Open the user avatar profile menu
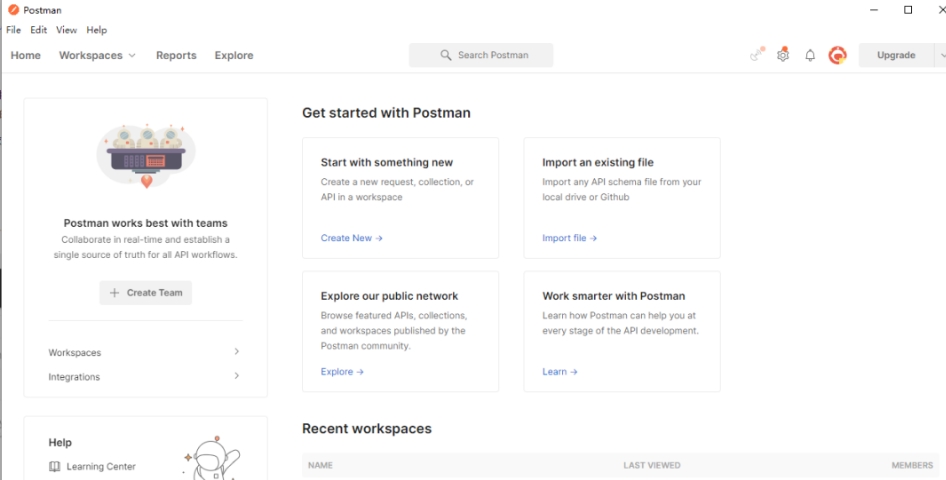Viewport: 946px width, 480px height. pyautogui.click(x=837, y=55)
